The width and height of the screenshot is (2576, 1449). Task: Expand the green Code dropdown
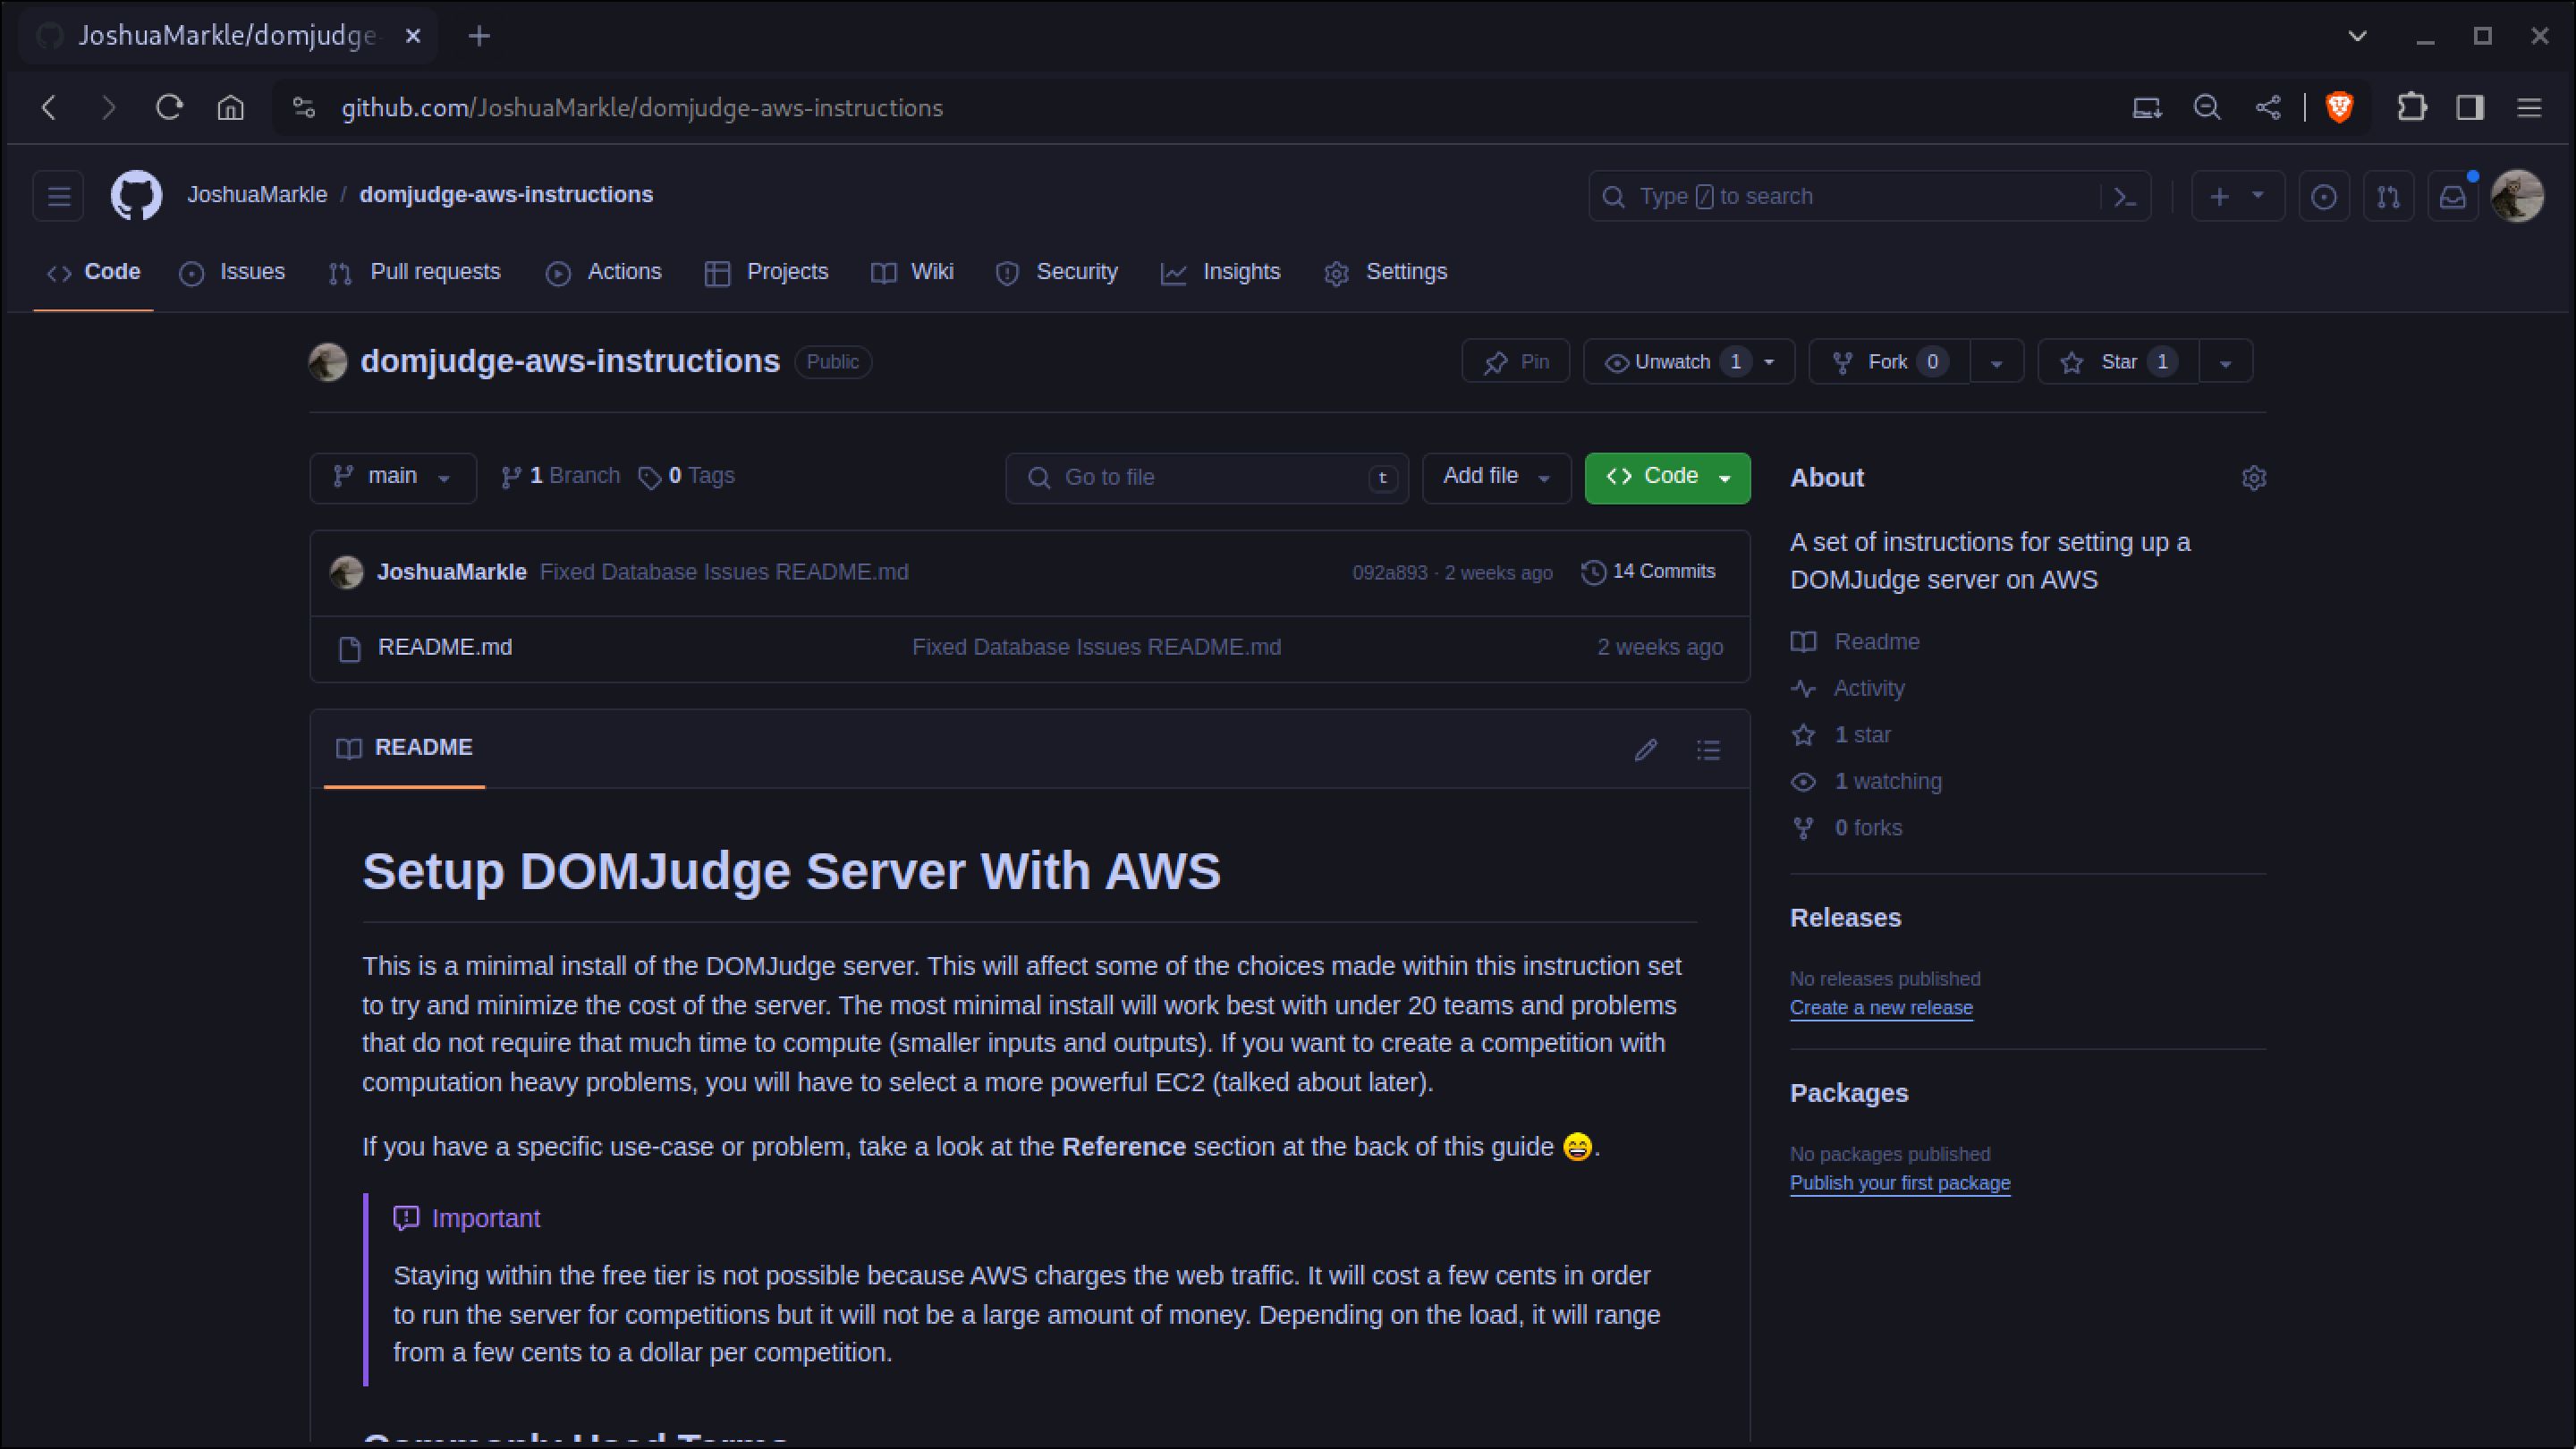point(1667,477)
